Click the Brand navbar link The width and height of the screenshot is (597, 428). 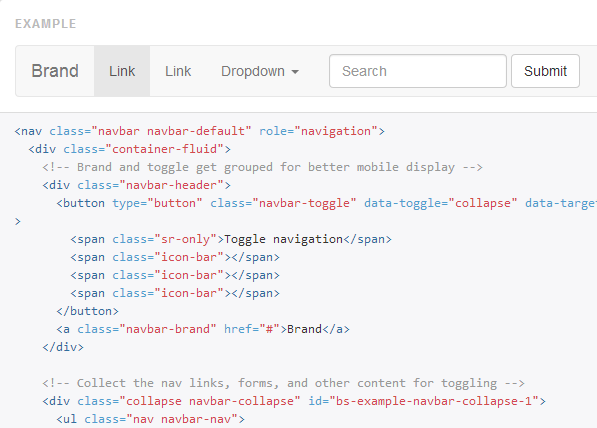[x=55, y=71]
